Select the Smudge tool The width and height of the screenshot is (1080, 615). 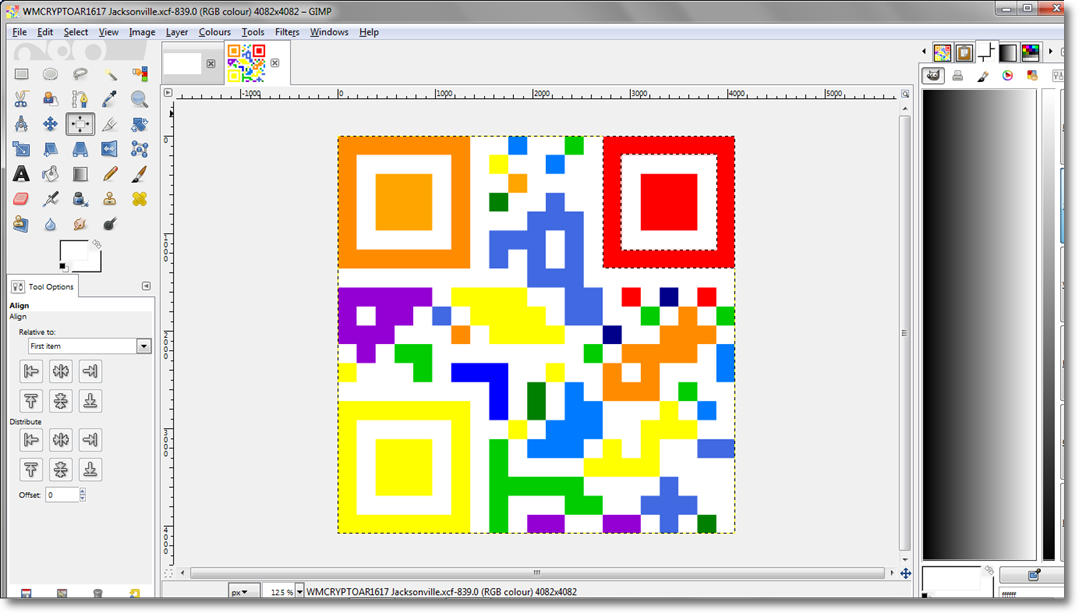pyautogui.click(x=80, y=224)
